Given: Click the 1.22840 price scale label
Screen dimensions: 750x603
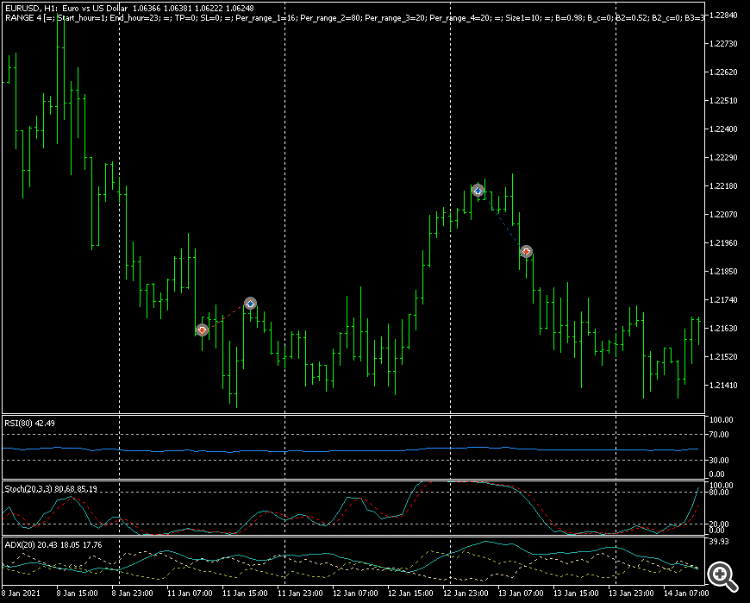Looking at the screenshot, I should [722, 15].
